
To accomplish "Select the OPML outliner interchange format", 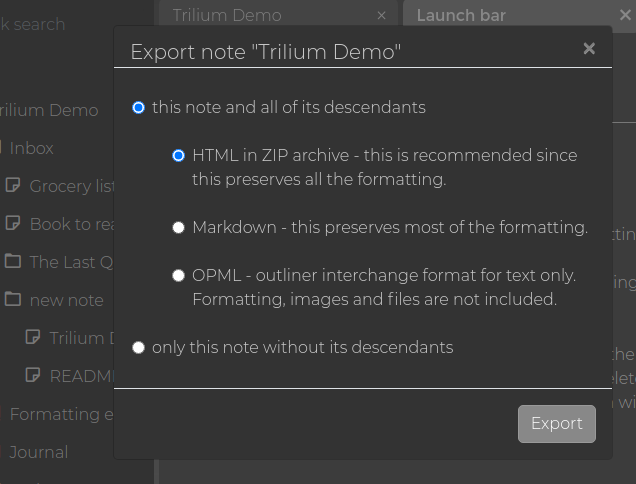I will (x=179, y=276).
